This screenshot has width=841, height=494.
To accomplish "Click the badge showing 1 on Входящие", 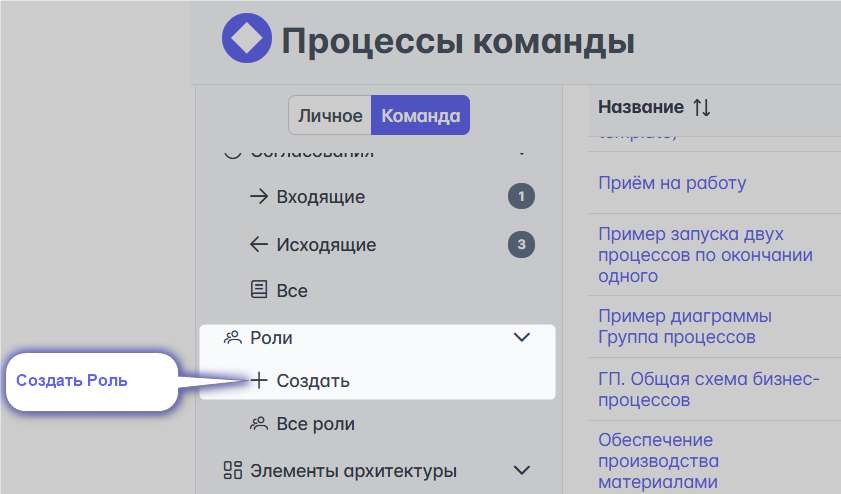I will (x=521, y=196).
